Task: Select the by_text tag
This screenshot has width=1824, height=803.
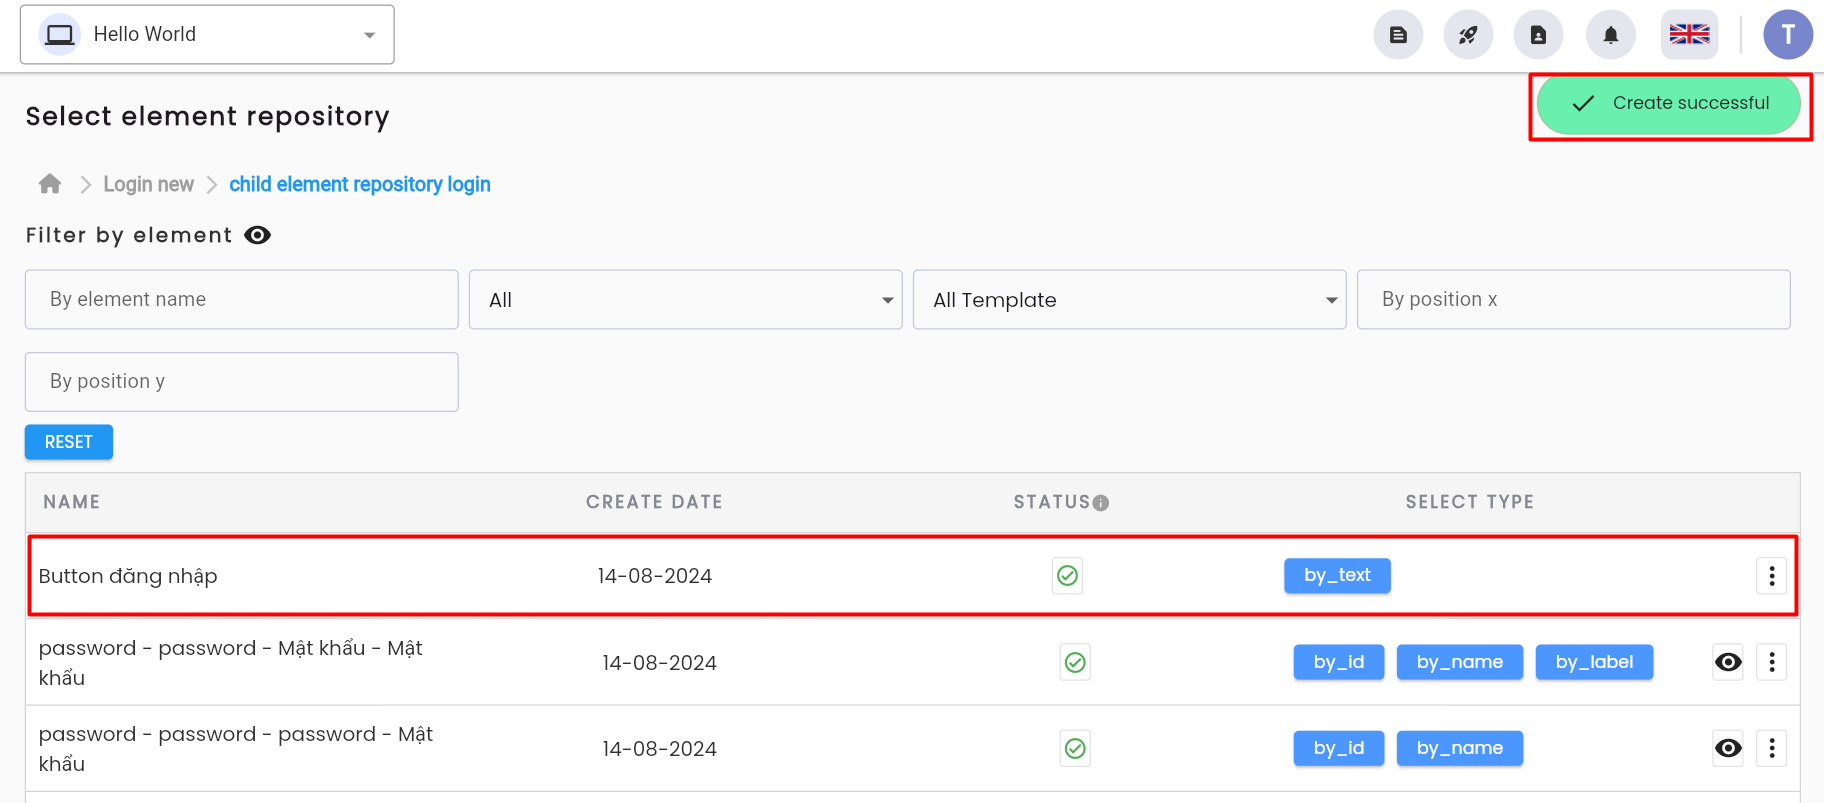Action: (1337, 575)
